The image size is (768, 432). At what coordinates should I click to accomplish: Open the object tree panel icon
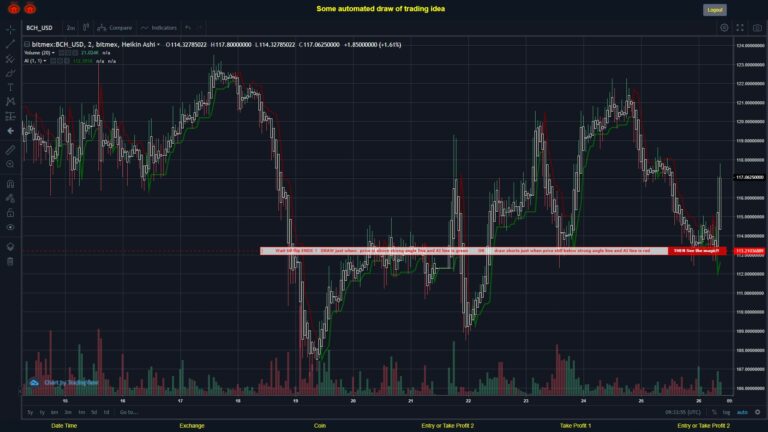10,246
